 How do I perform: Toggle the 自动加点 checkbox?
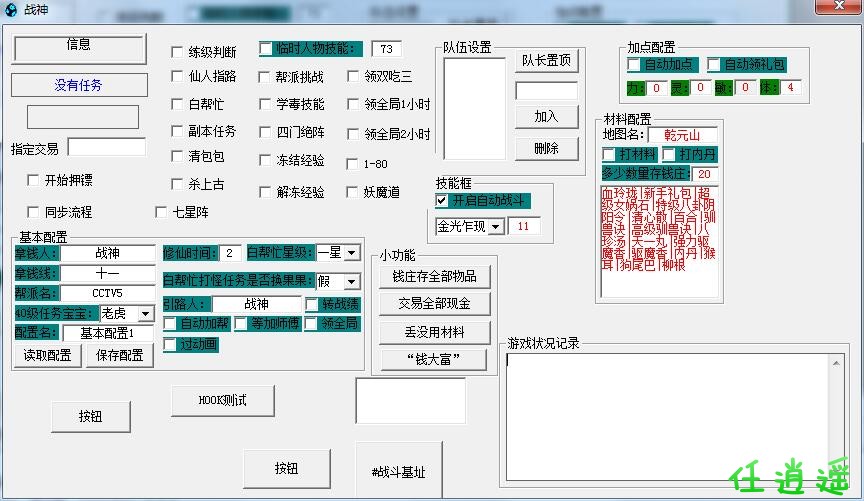634,65
